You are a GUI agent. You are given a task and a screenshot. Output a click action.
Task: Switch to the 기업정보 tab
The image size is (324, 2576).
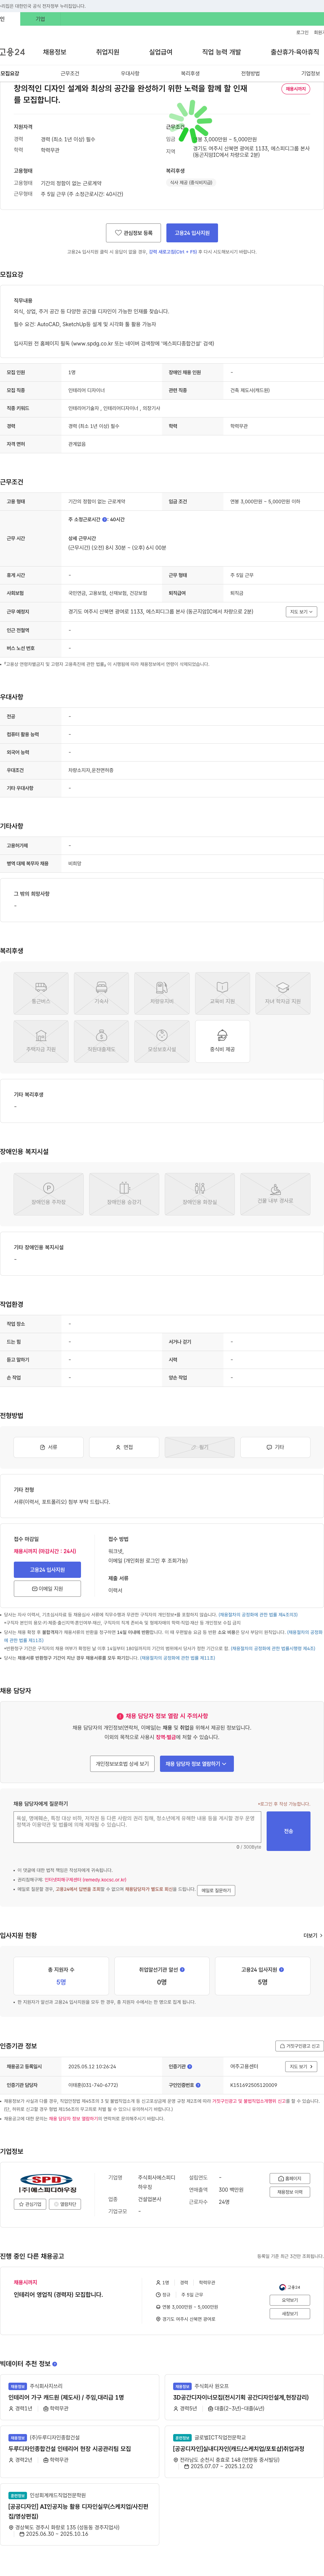pos(310,73)
